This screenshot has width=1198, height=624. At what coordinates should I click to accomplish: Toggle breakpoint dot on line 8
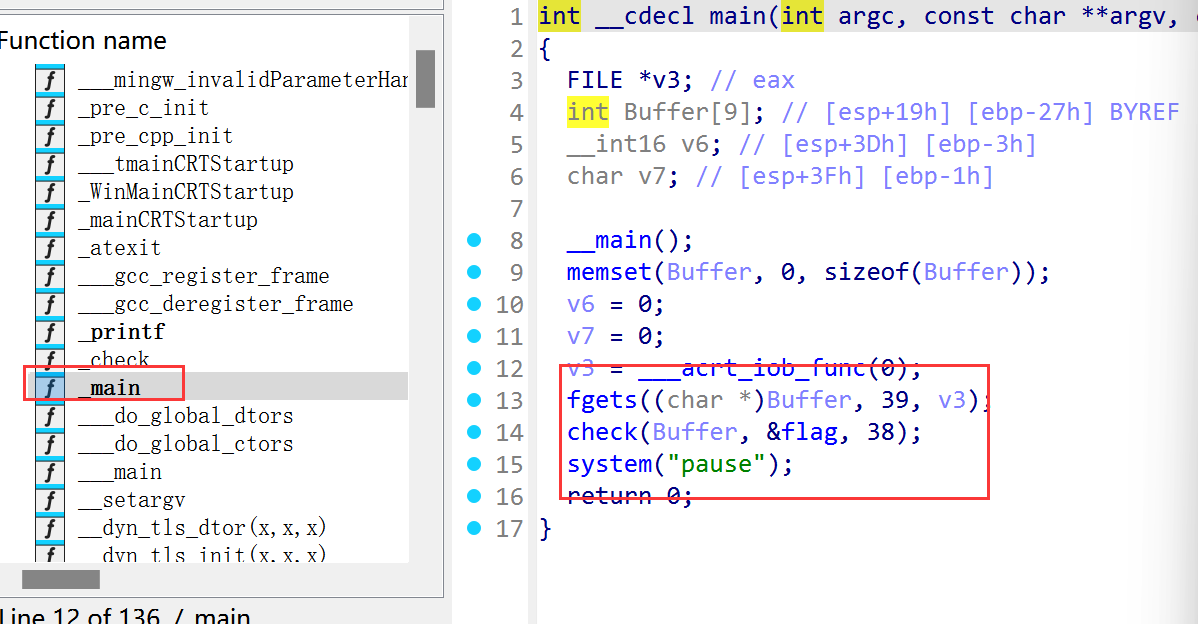click(x=474, y=240)
